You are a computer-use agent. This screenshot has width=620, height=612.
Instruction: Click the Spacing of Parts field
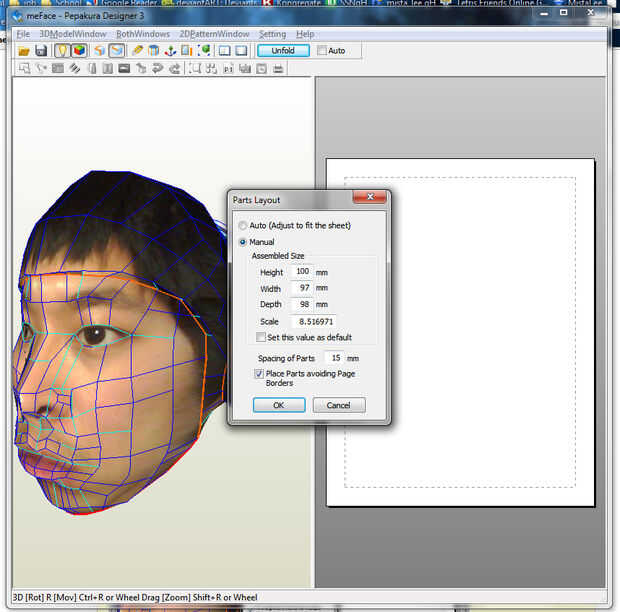point(335,357)
